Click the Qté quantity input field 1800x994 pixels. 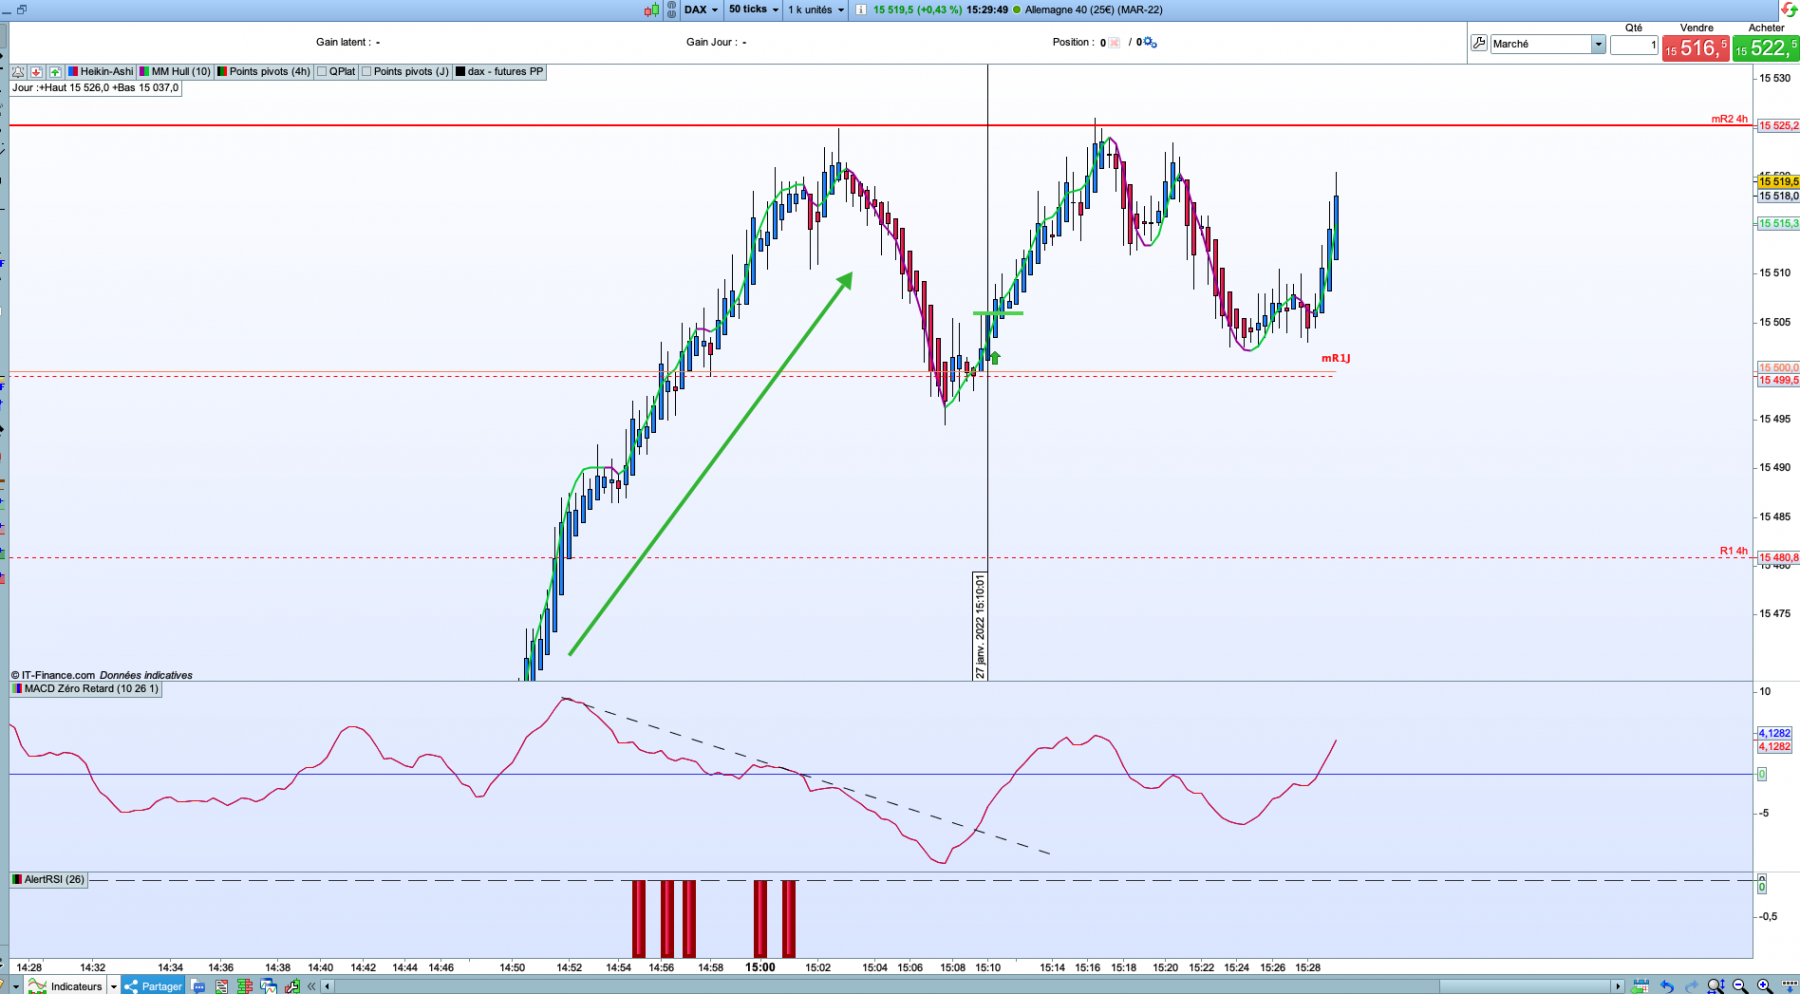[1634, 44]
